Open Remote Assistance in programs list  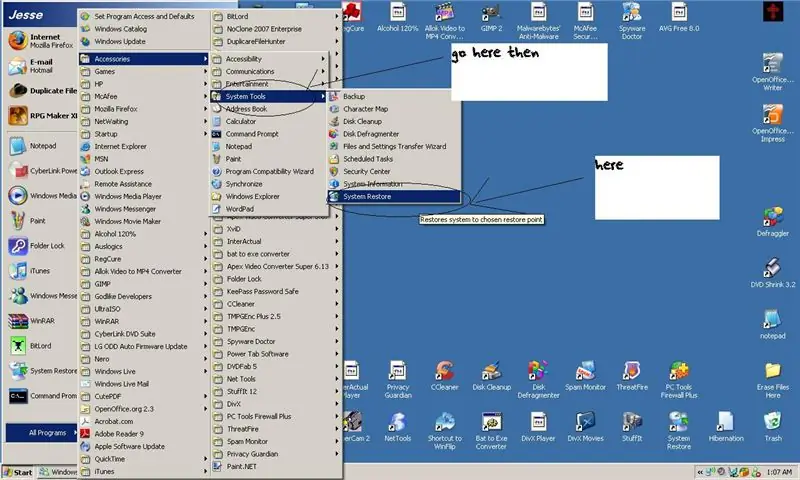[x=144, y=184]
